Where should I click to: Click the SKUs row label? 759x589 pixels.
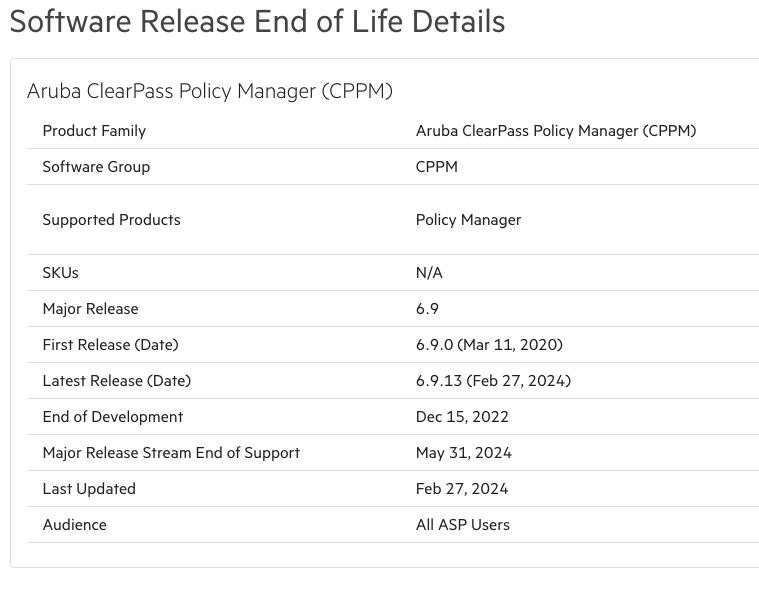(x=61, y=272)
